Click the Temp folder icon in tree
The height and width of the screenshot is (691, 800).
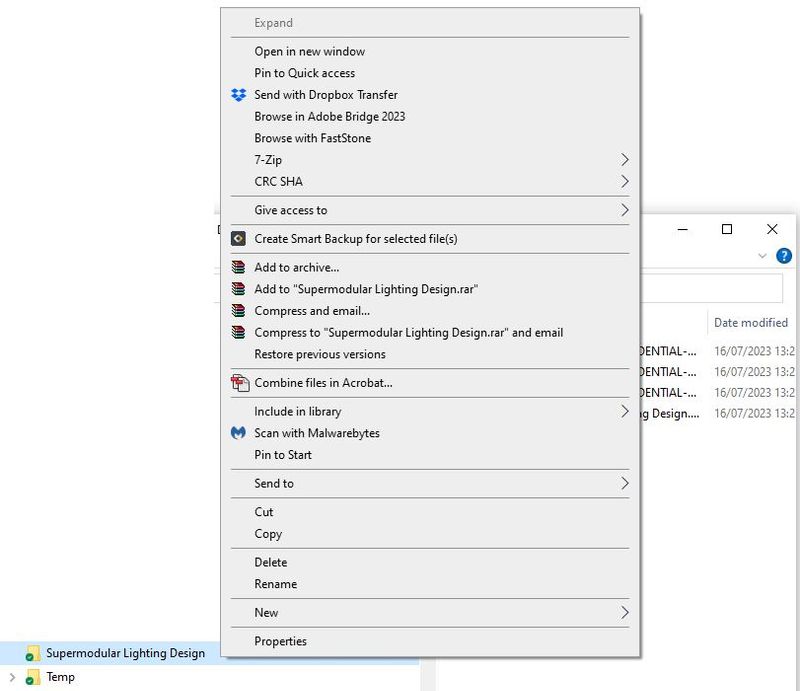click(x=32, y=677)
